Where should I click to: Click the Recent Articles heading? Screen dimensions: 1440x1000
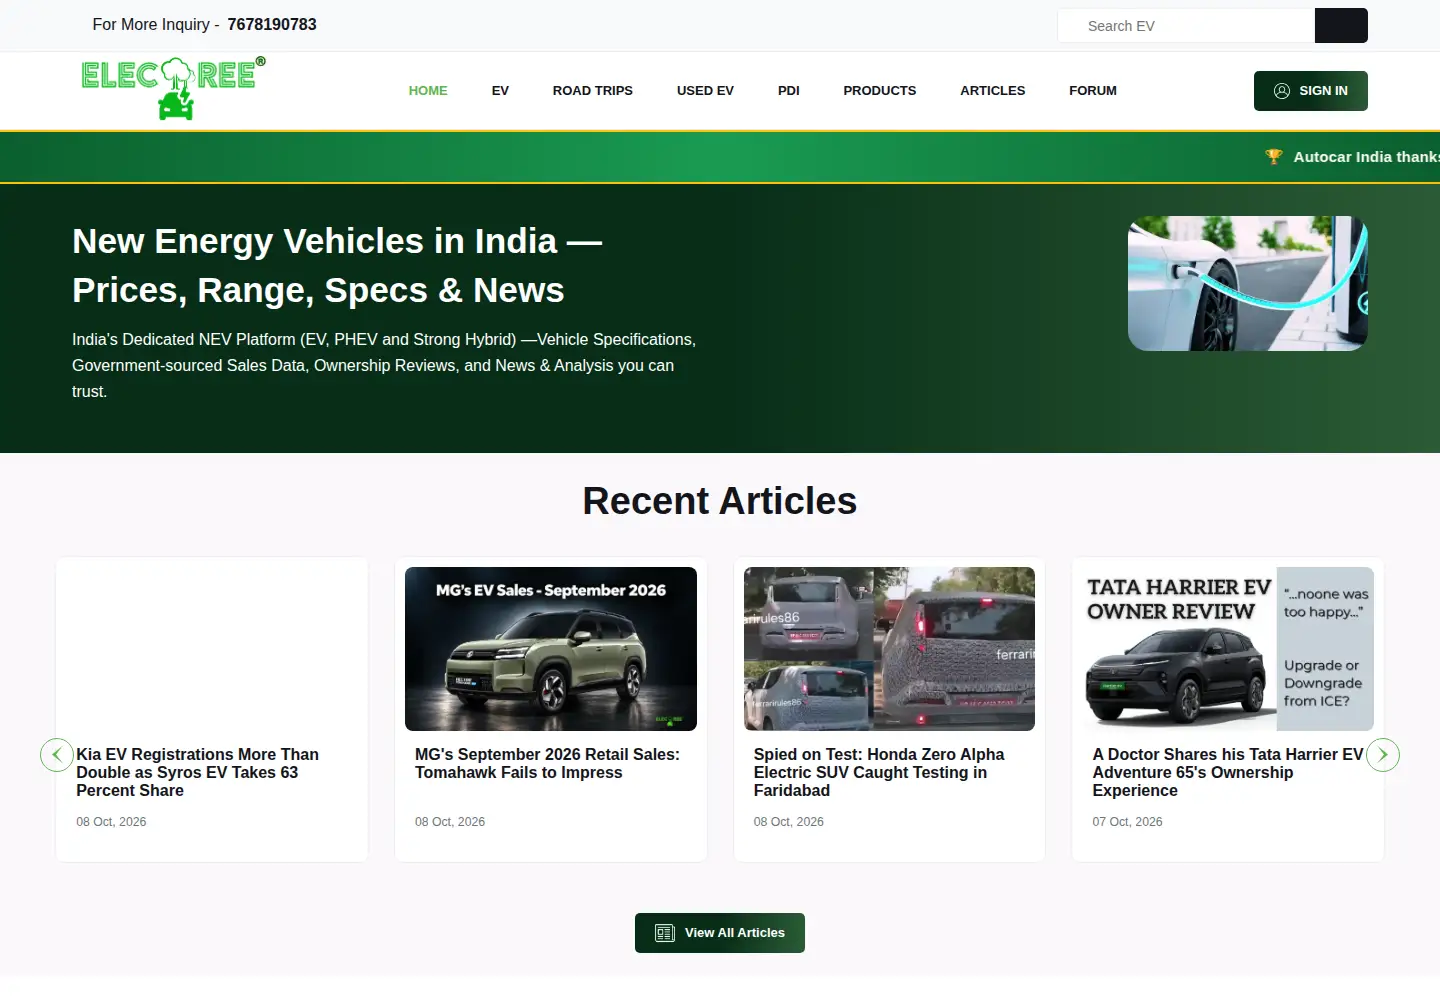coord(720,501)
